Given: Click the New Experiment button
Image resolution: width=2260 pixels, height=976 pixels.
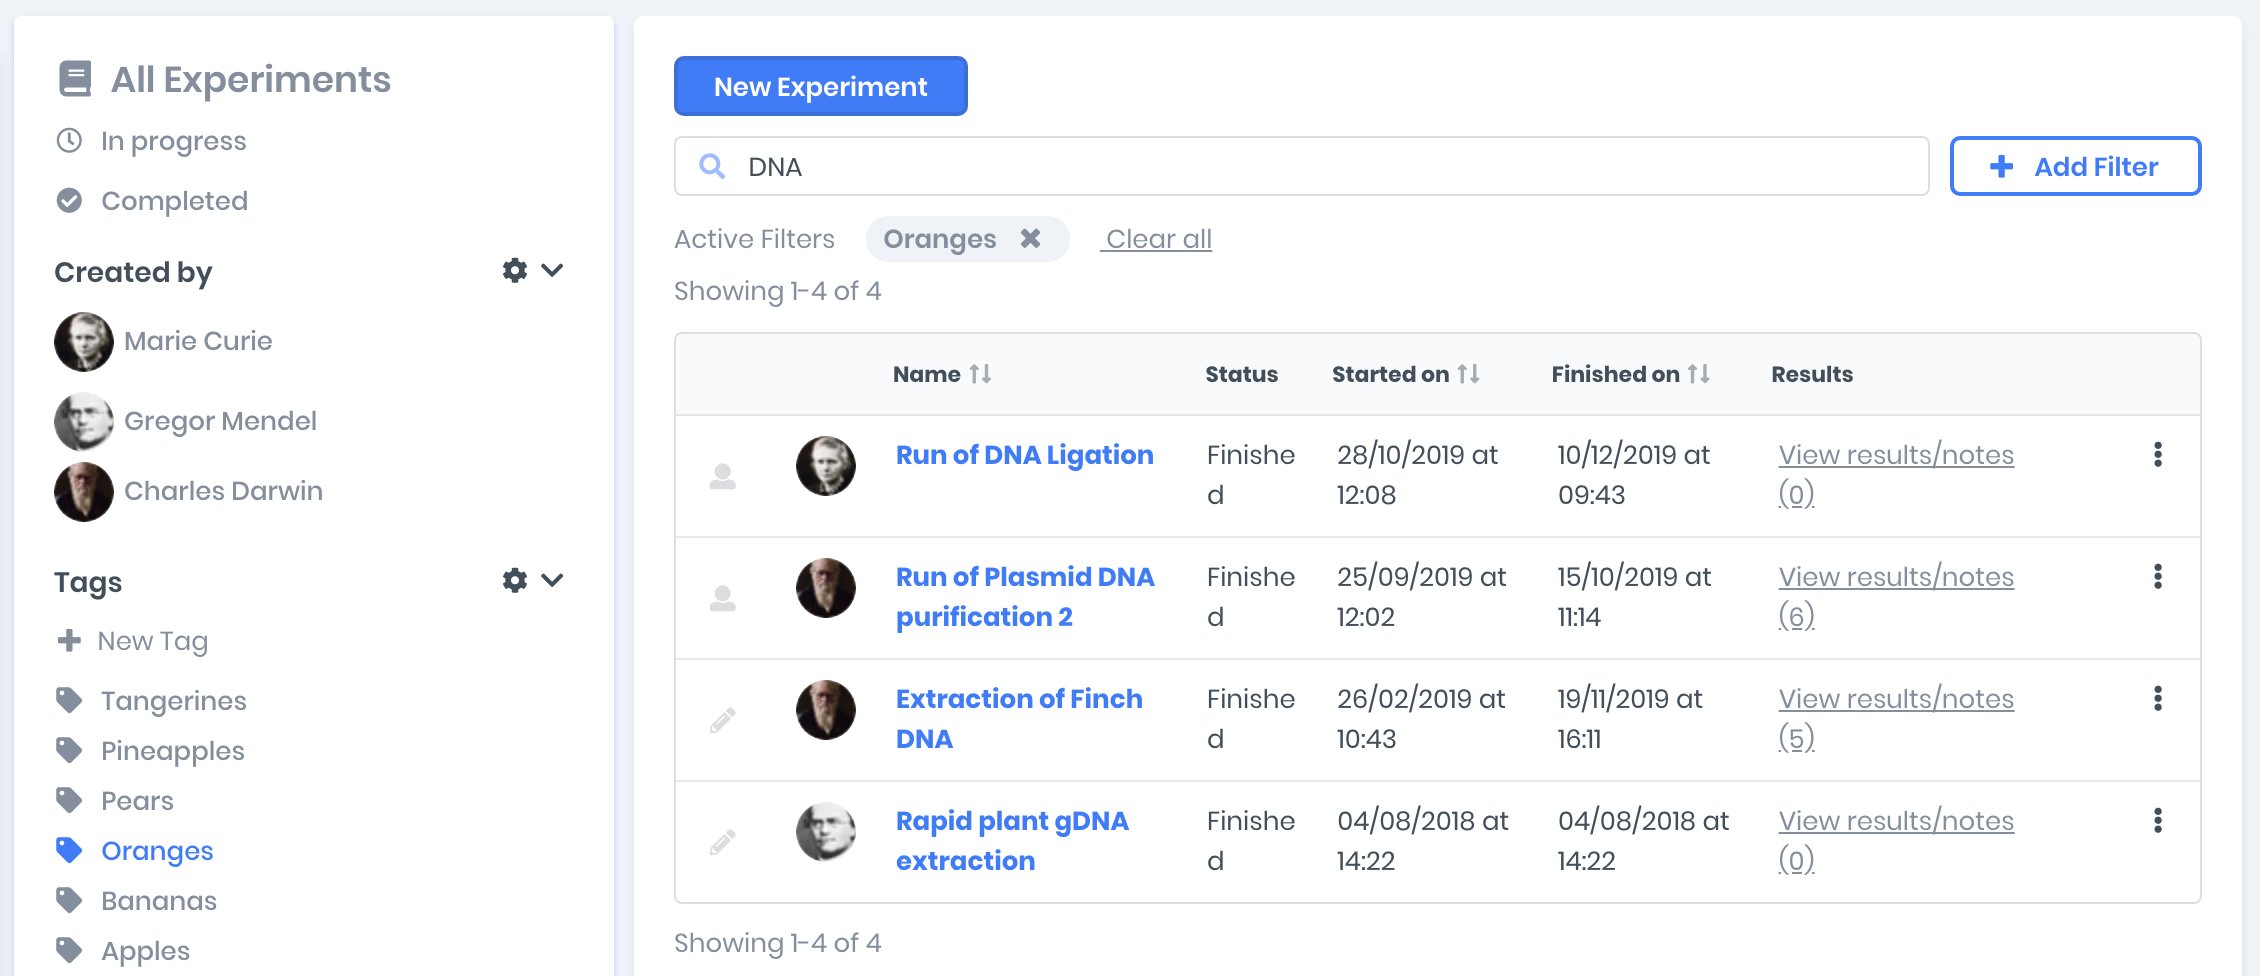Looking at the screenshot, I should [x=820, y=87].
